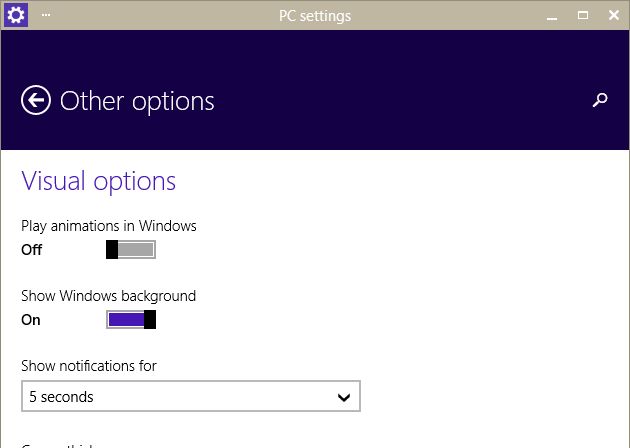
Task: Close the PC settings window
Action: (x=612, y=16)
